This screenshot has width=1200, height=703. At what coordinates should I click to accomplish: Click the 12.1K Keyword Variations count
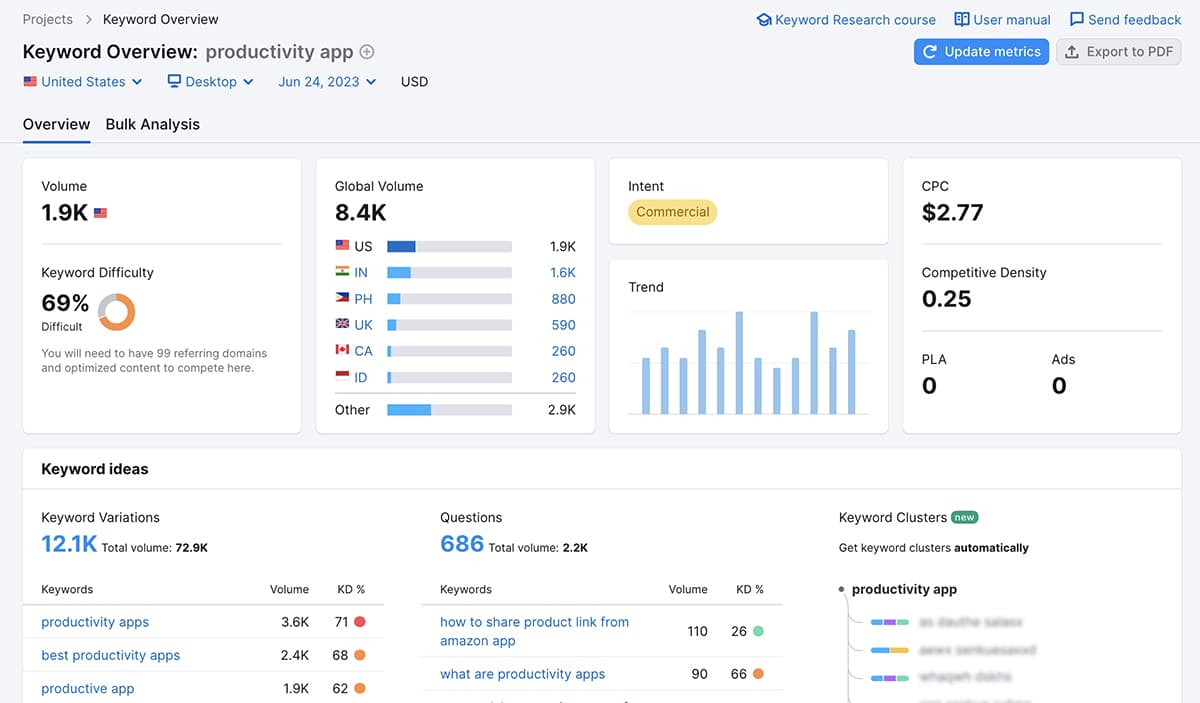click(68, 544)
